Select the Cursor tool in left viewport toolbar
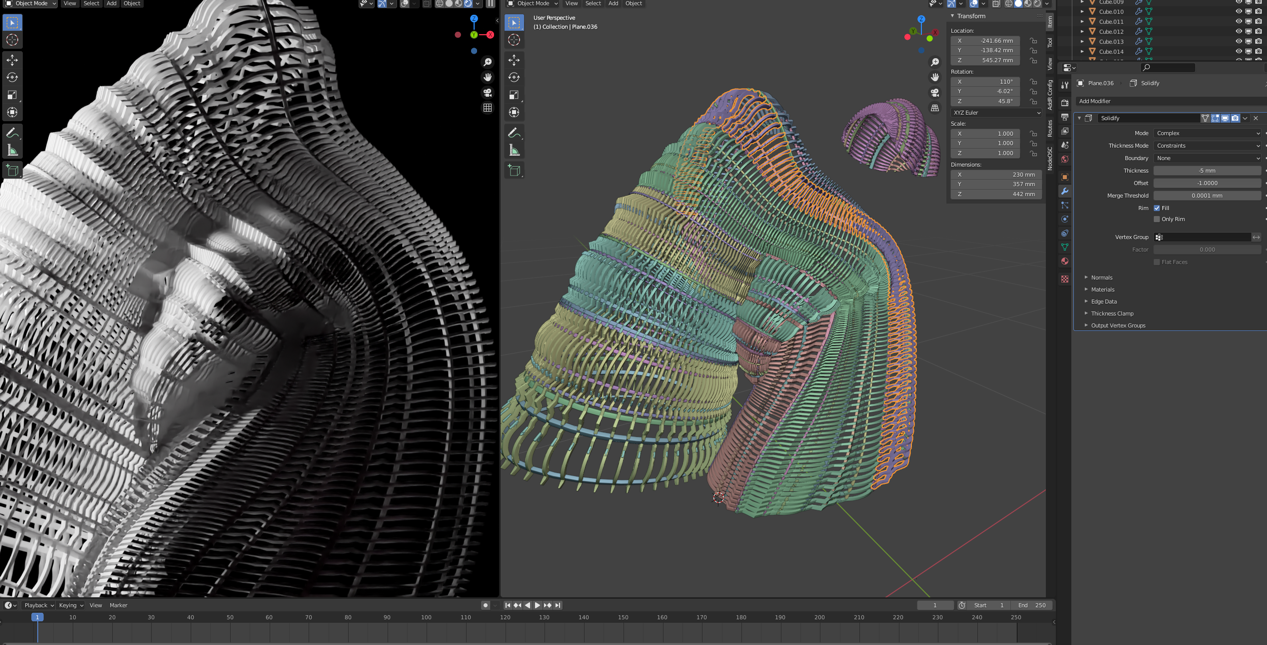 pos(12,40)
